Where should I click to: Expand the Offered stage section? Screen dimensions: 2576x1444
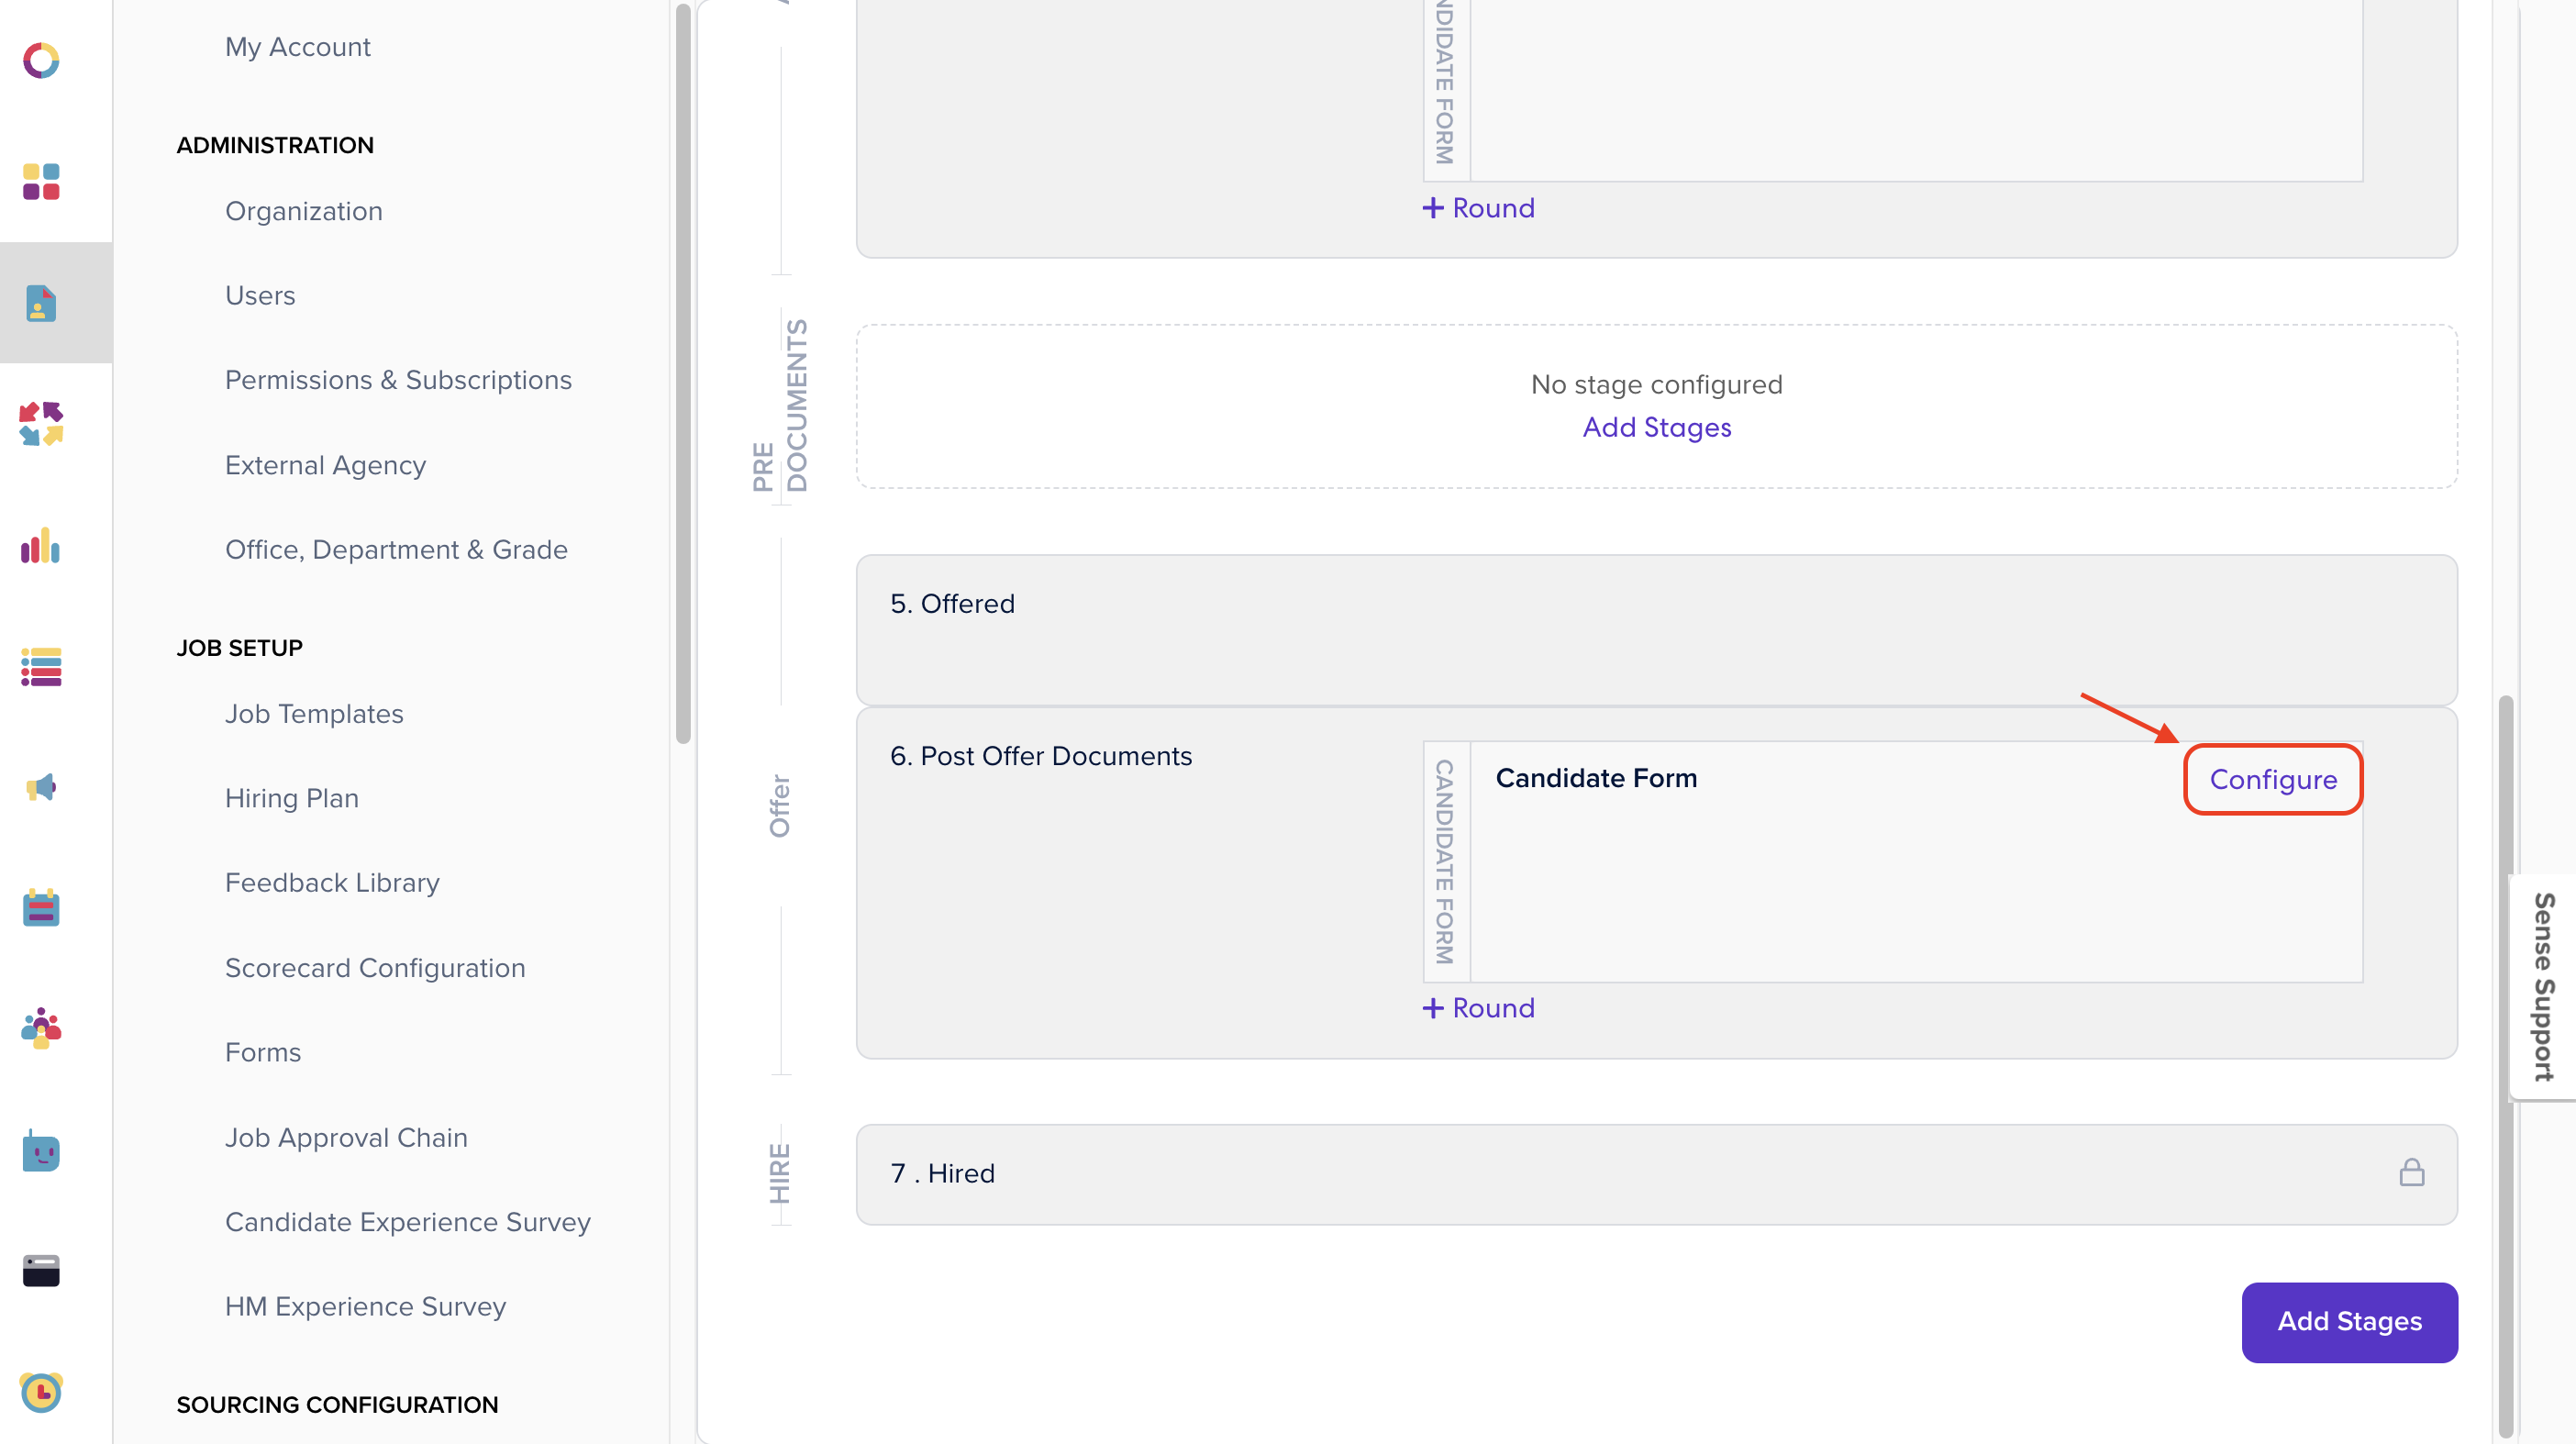click(x=953, y=603)
